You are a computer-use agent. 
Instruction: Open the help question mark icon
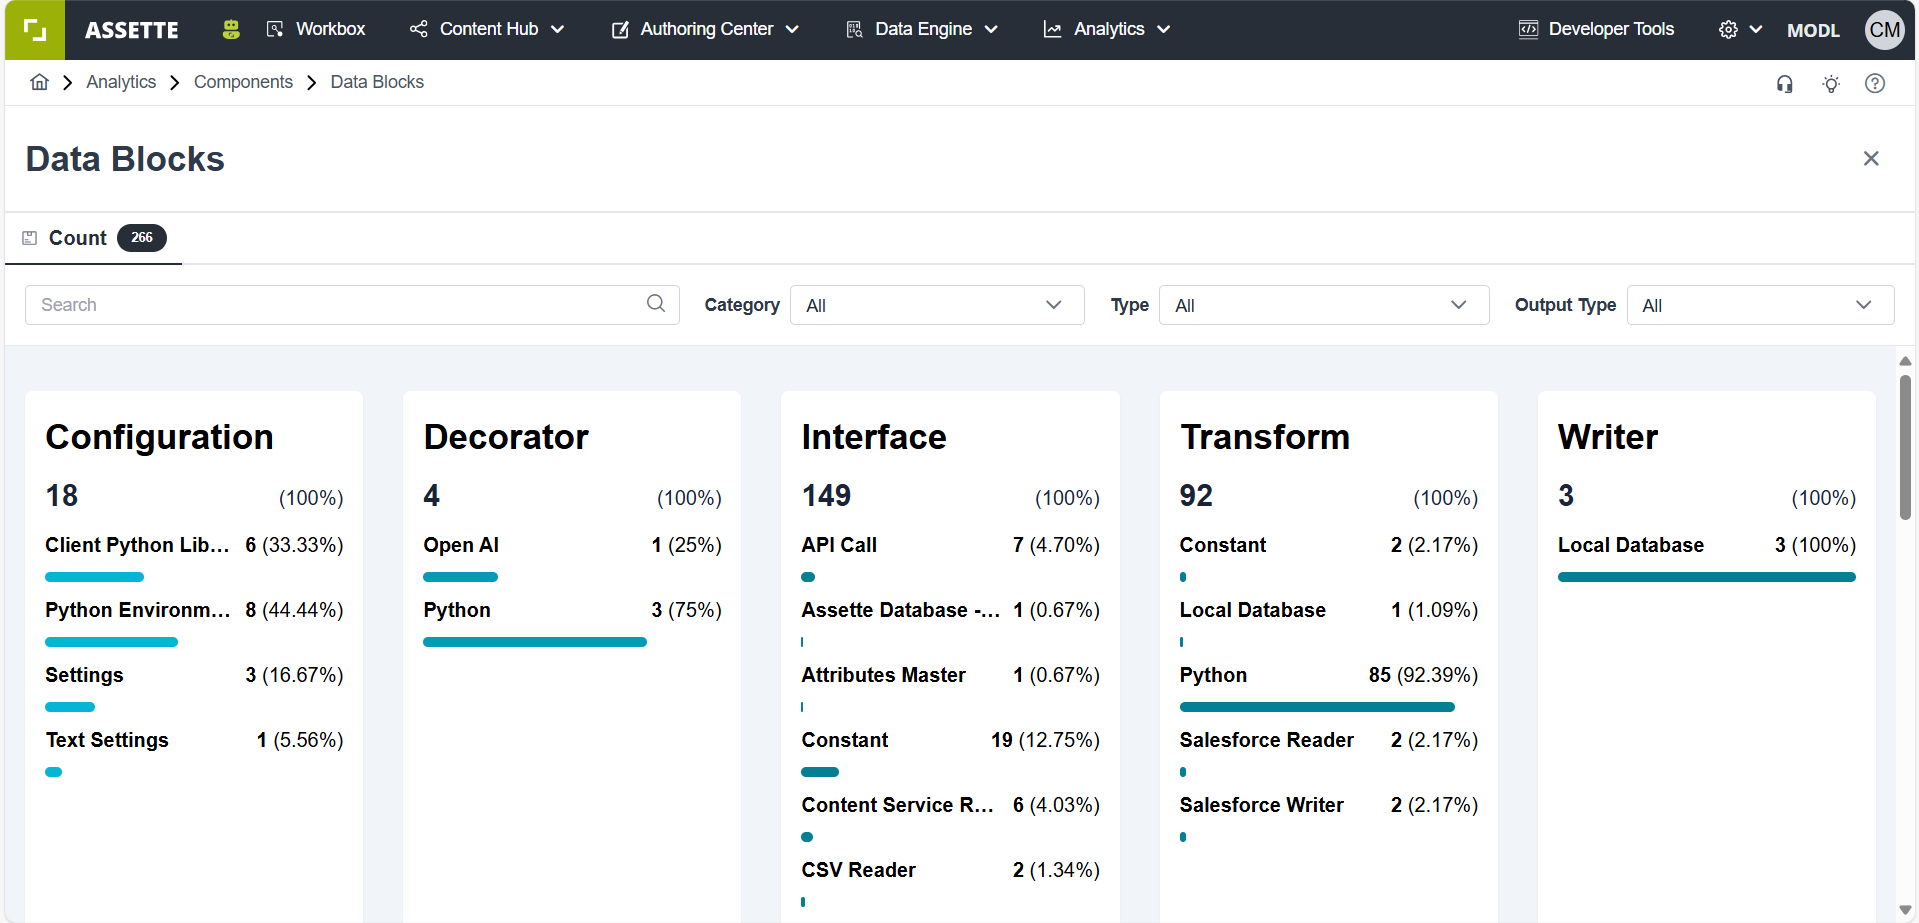click(x=1875, y=84)
